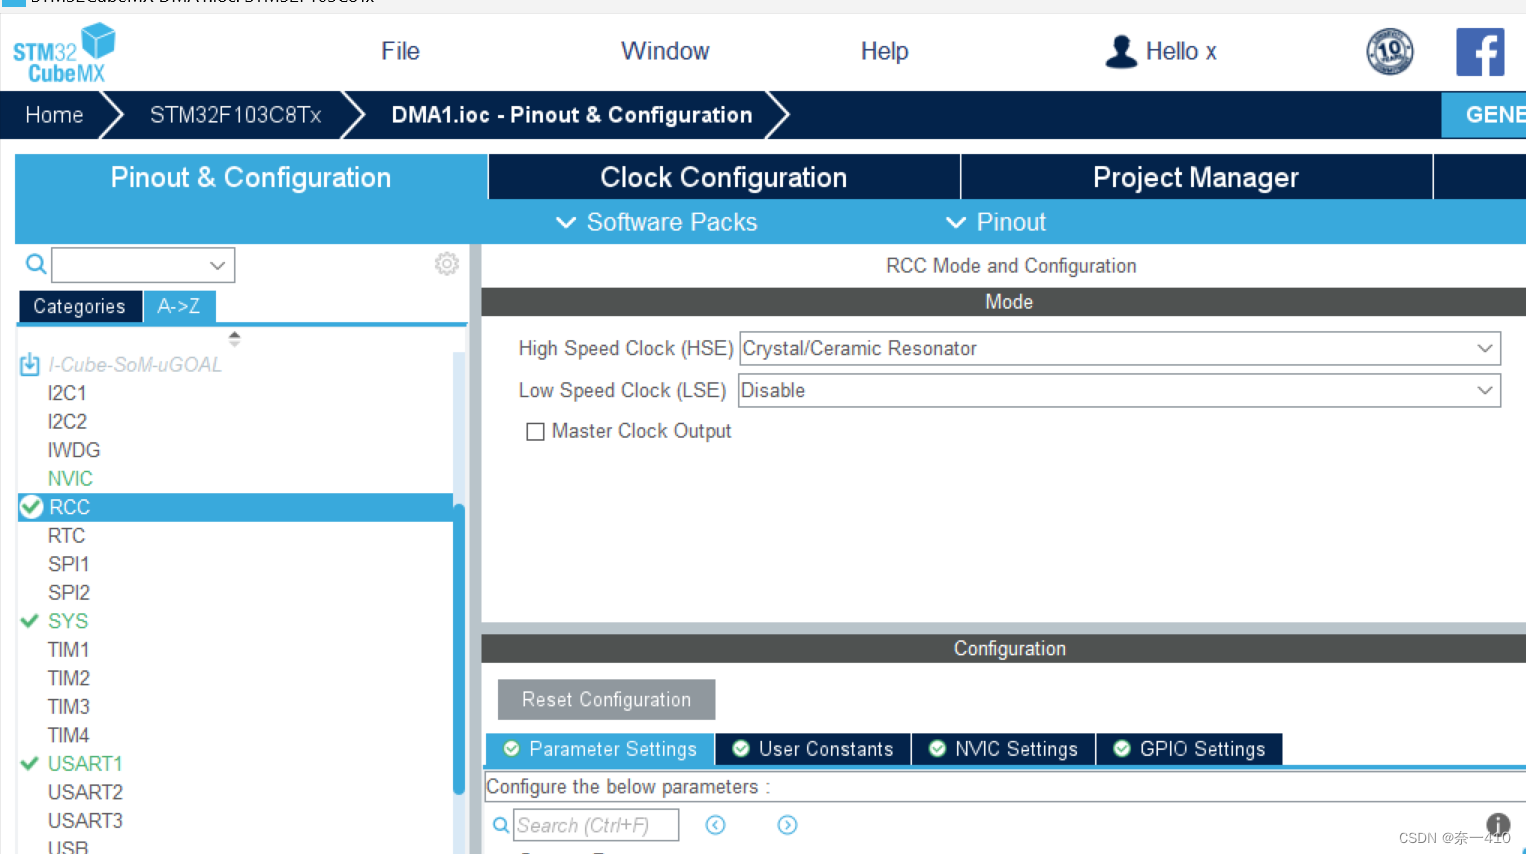This screenshot has width=1526, height=854.
Task: Go to Home breadcrumb
Action: tap(54, 115)
